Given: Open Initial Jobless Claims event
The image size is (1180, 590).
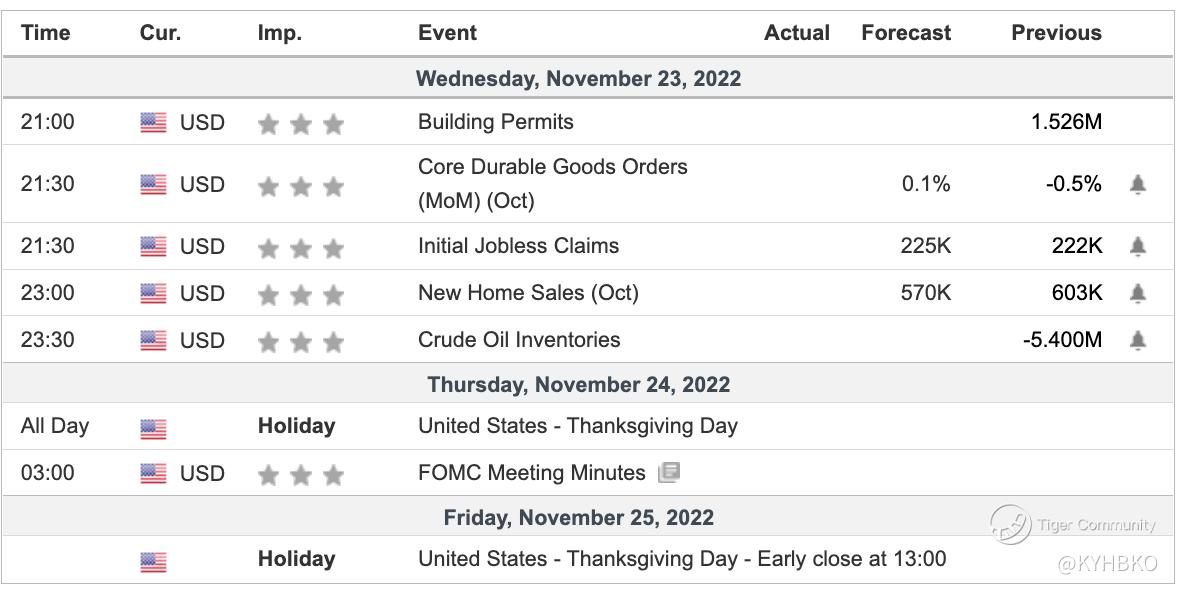Looking at the screenshot, I should 518,246.
